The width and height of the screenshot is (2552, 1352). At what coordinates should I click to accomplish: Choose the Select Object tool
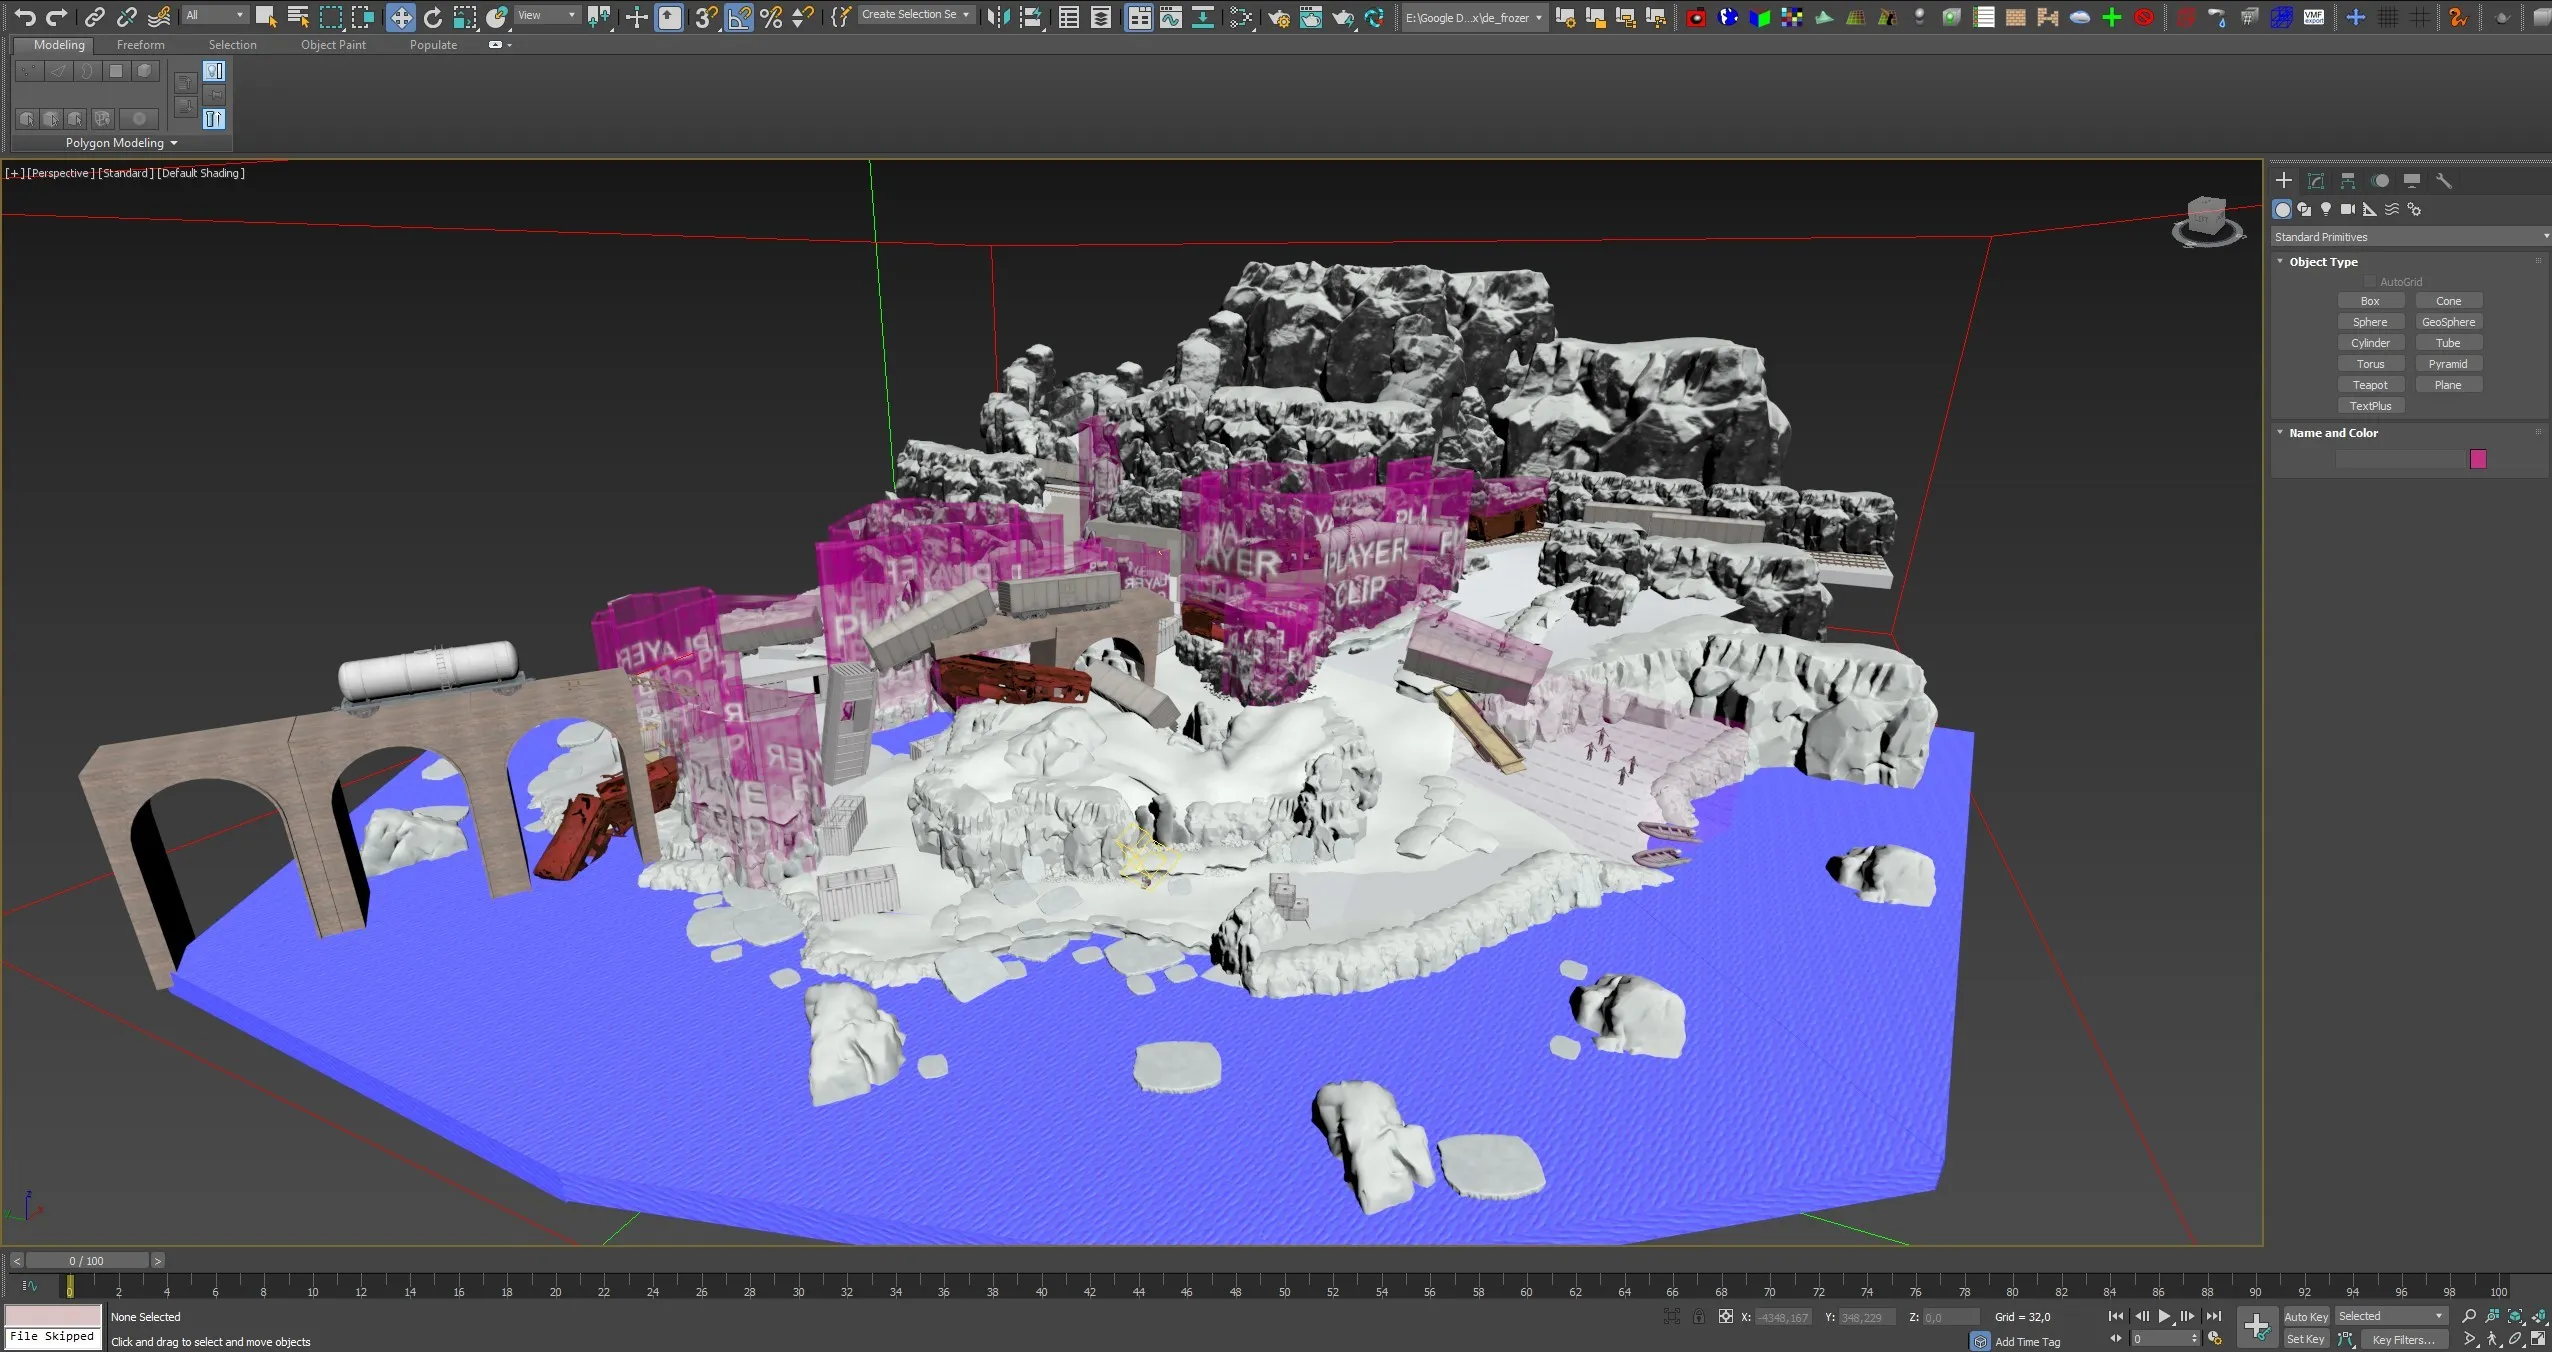click(266, 16)
